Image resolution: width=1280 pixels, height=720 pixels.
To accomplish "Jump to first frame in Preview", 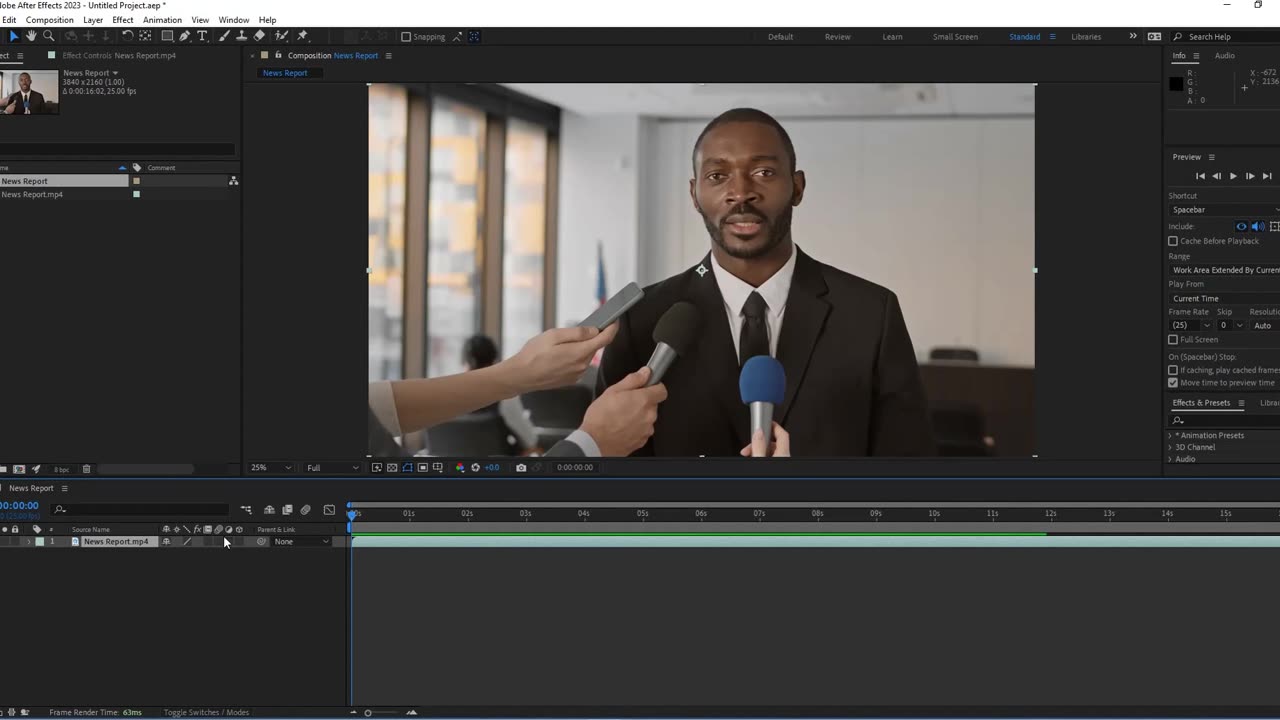I will pyautogui.click(x=1200, y=176).
